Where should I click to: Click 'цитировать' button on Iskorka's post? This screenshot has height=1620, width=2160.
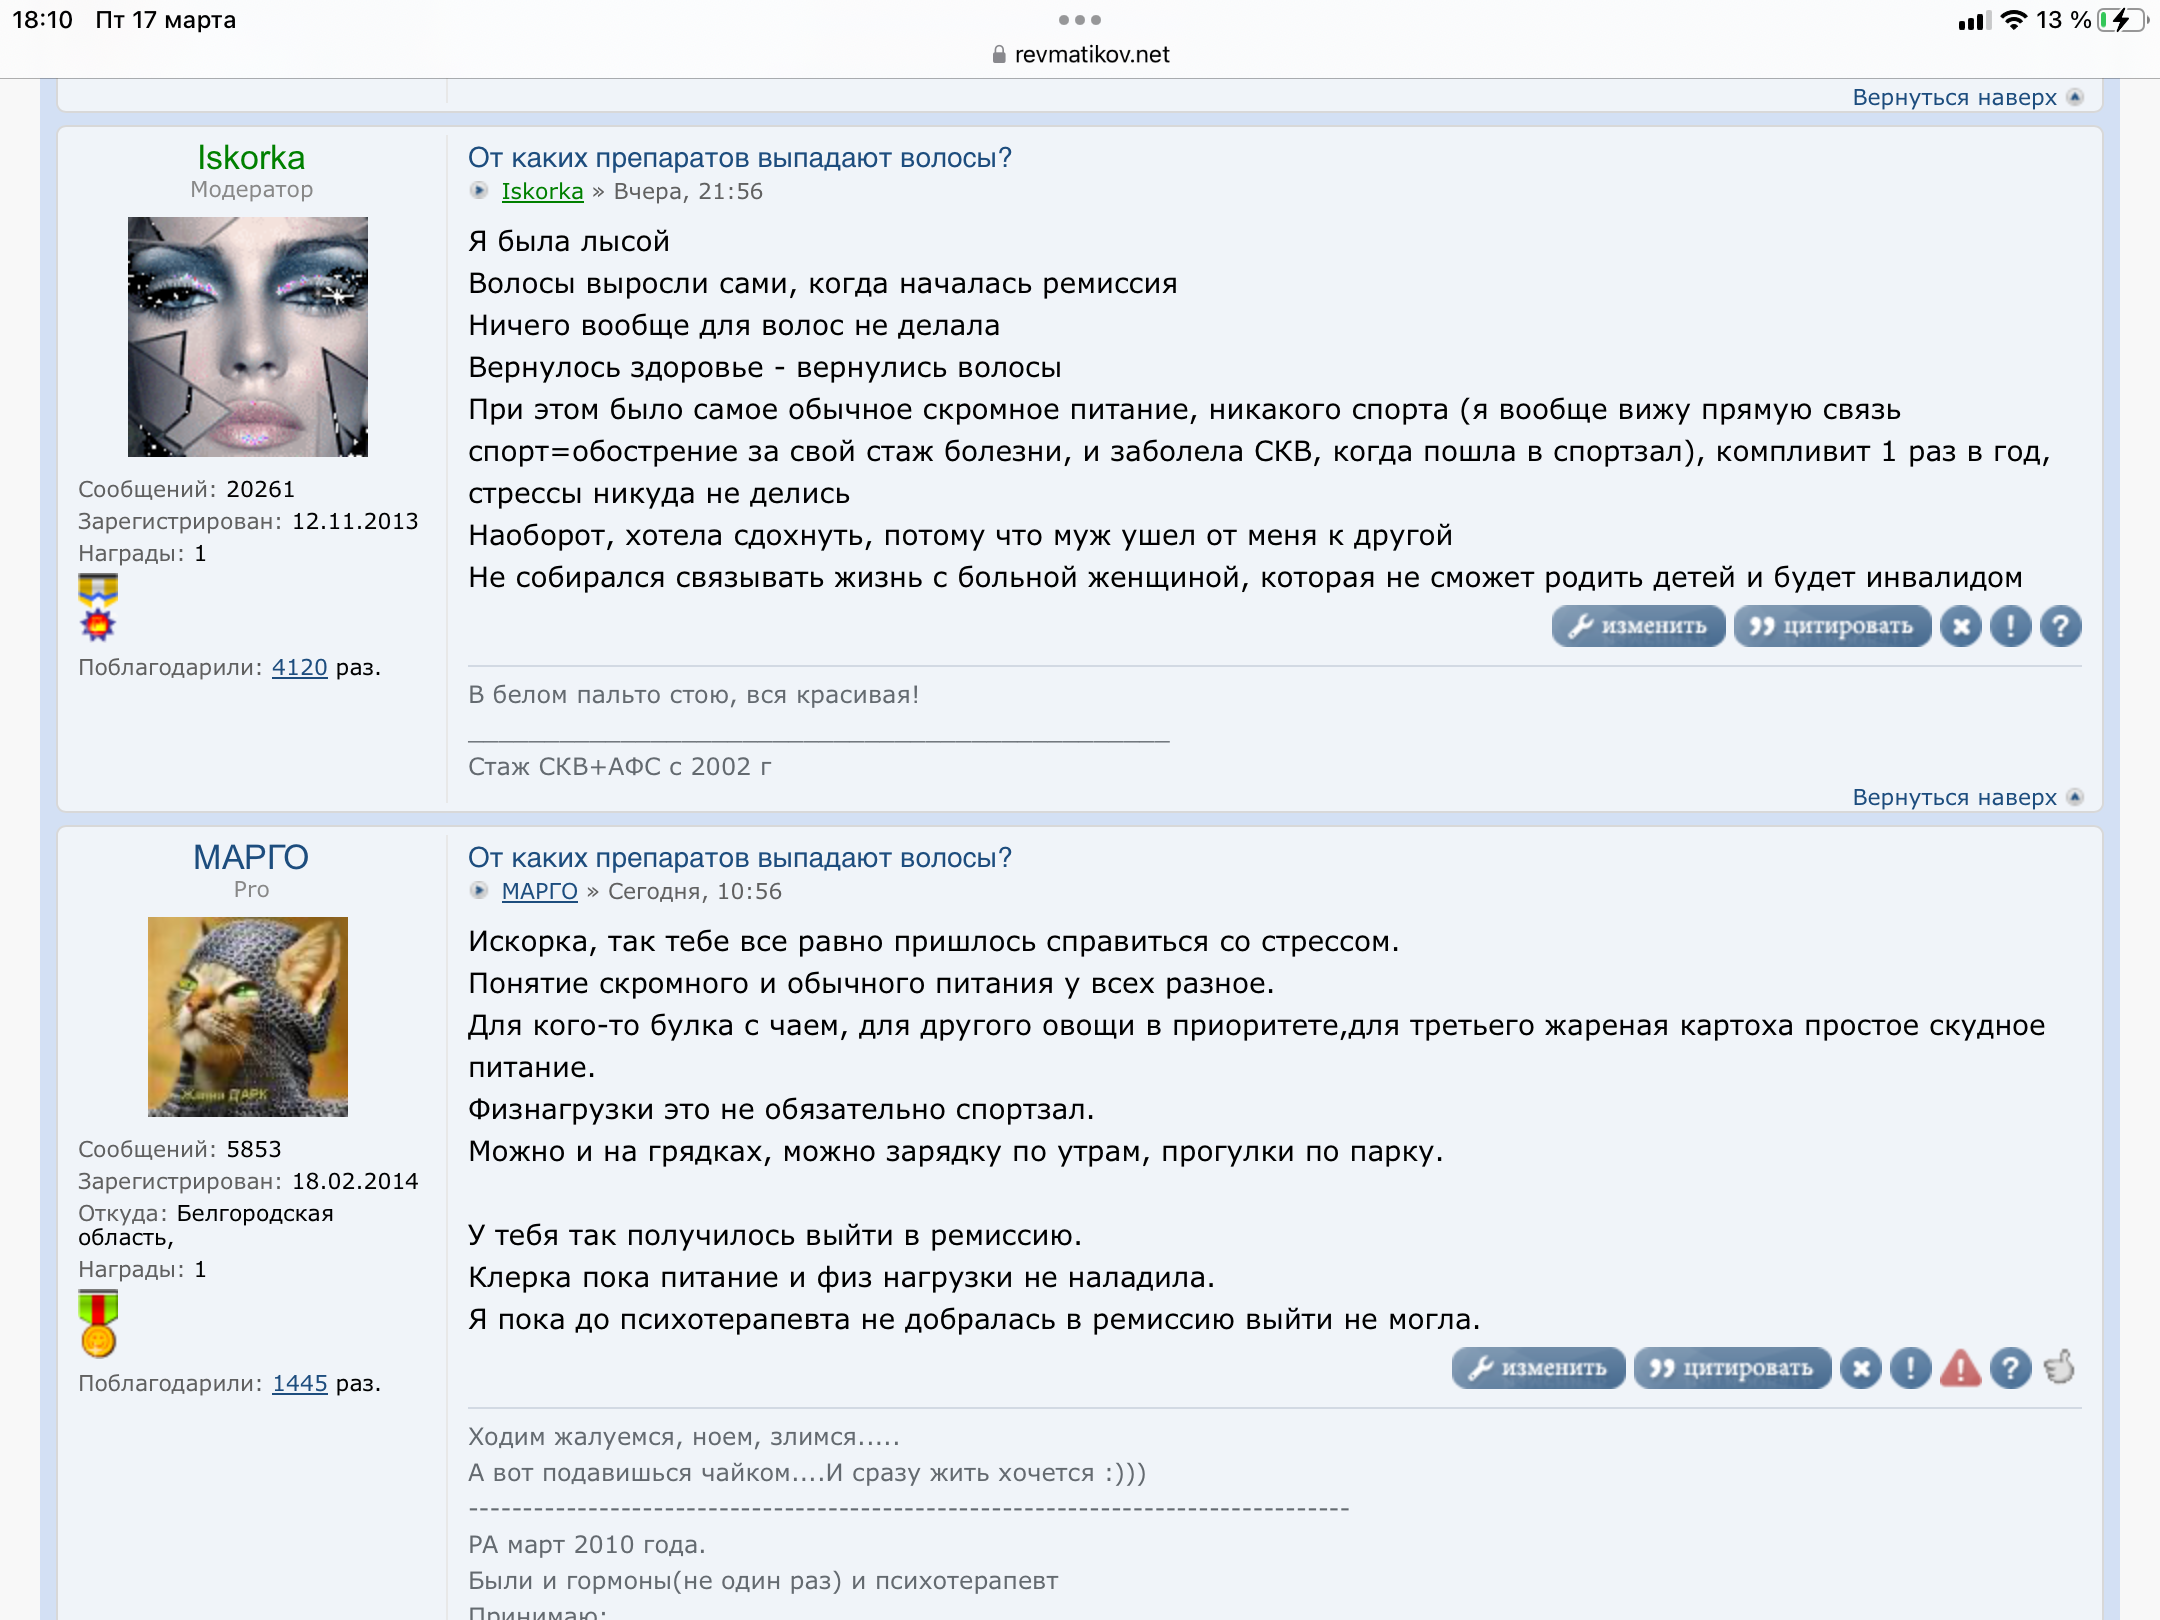pos(1832,627)
